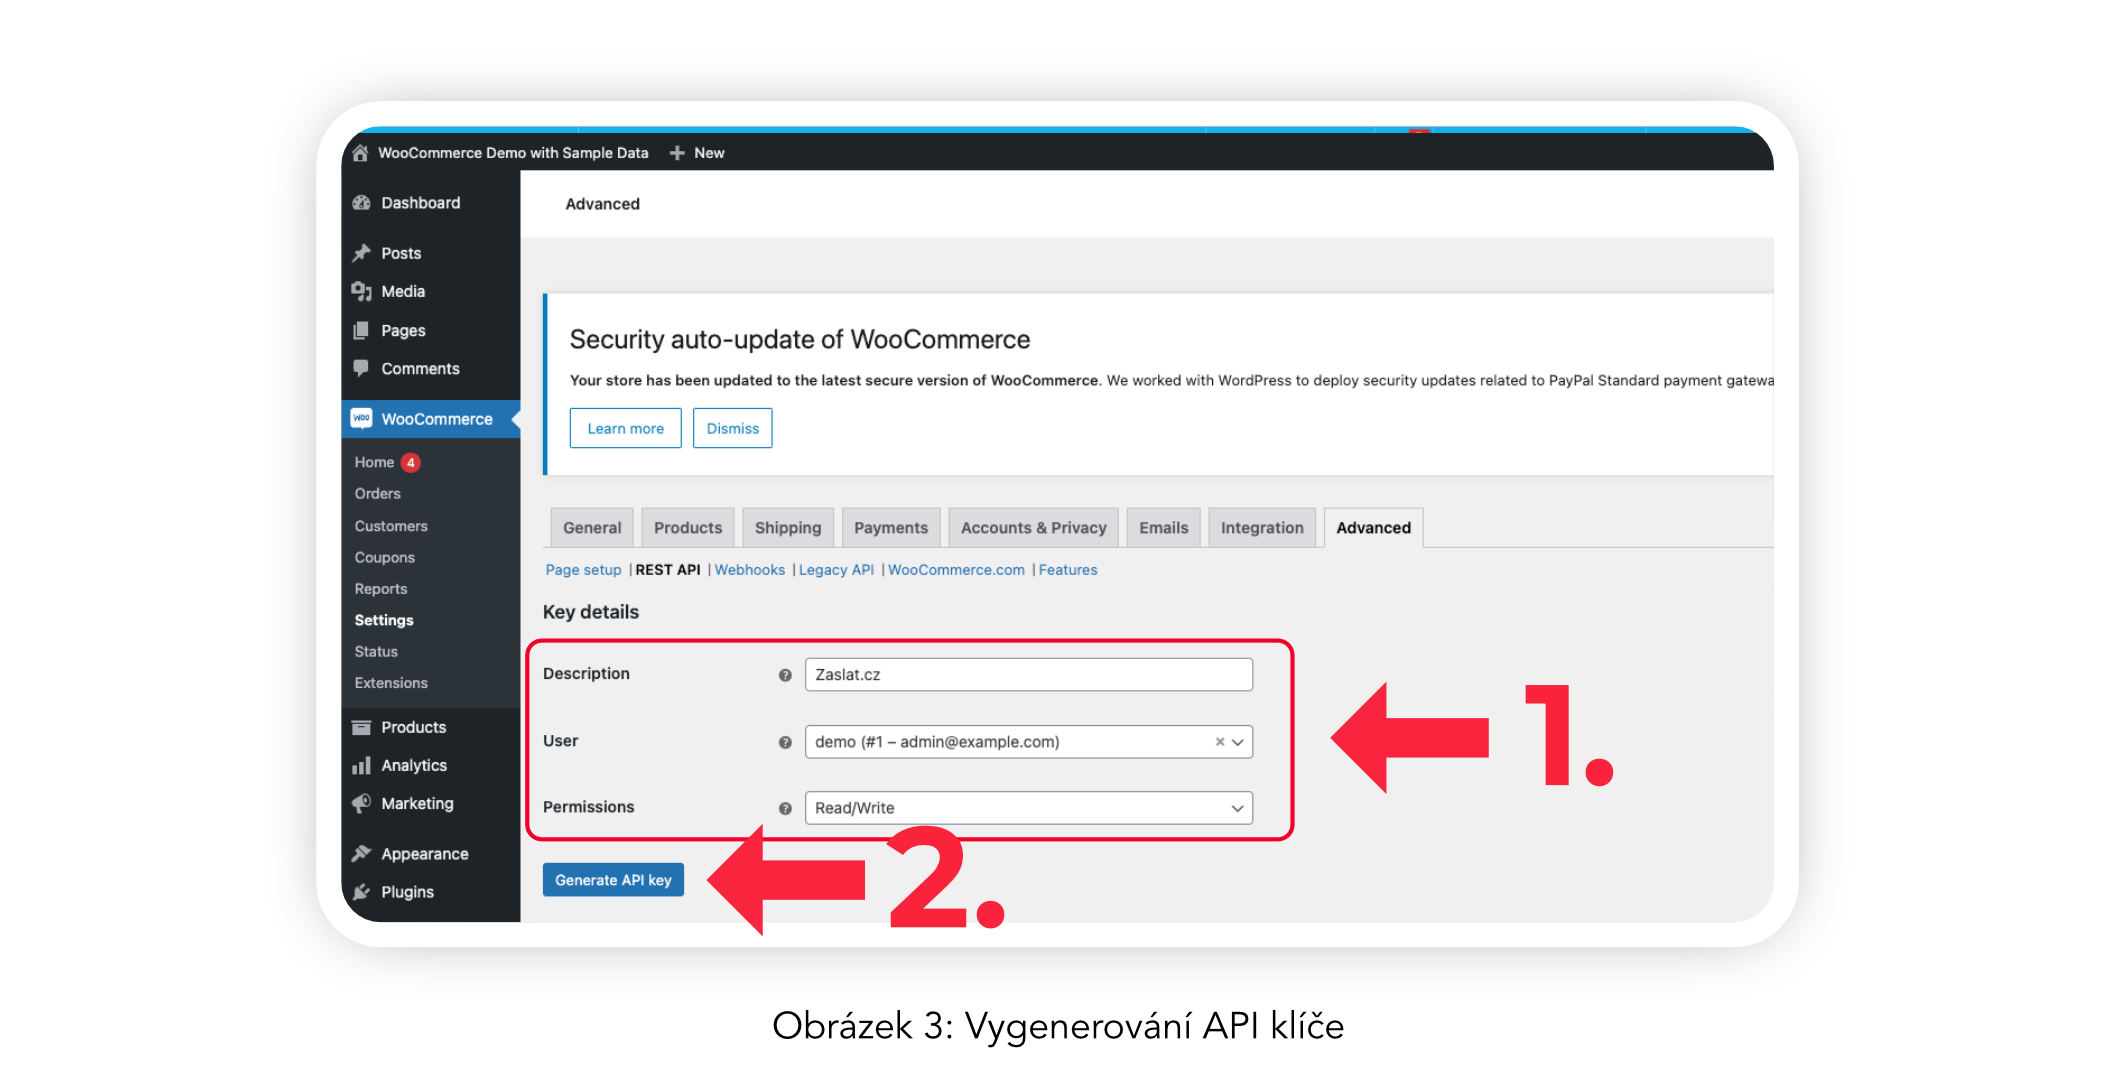
Task: Open the Settings submenu item
Action: pyautogui.click(x=384, y=621)
